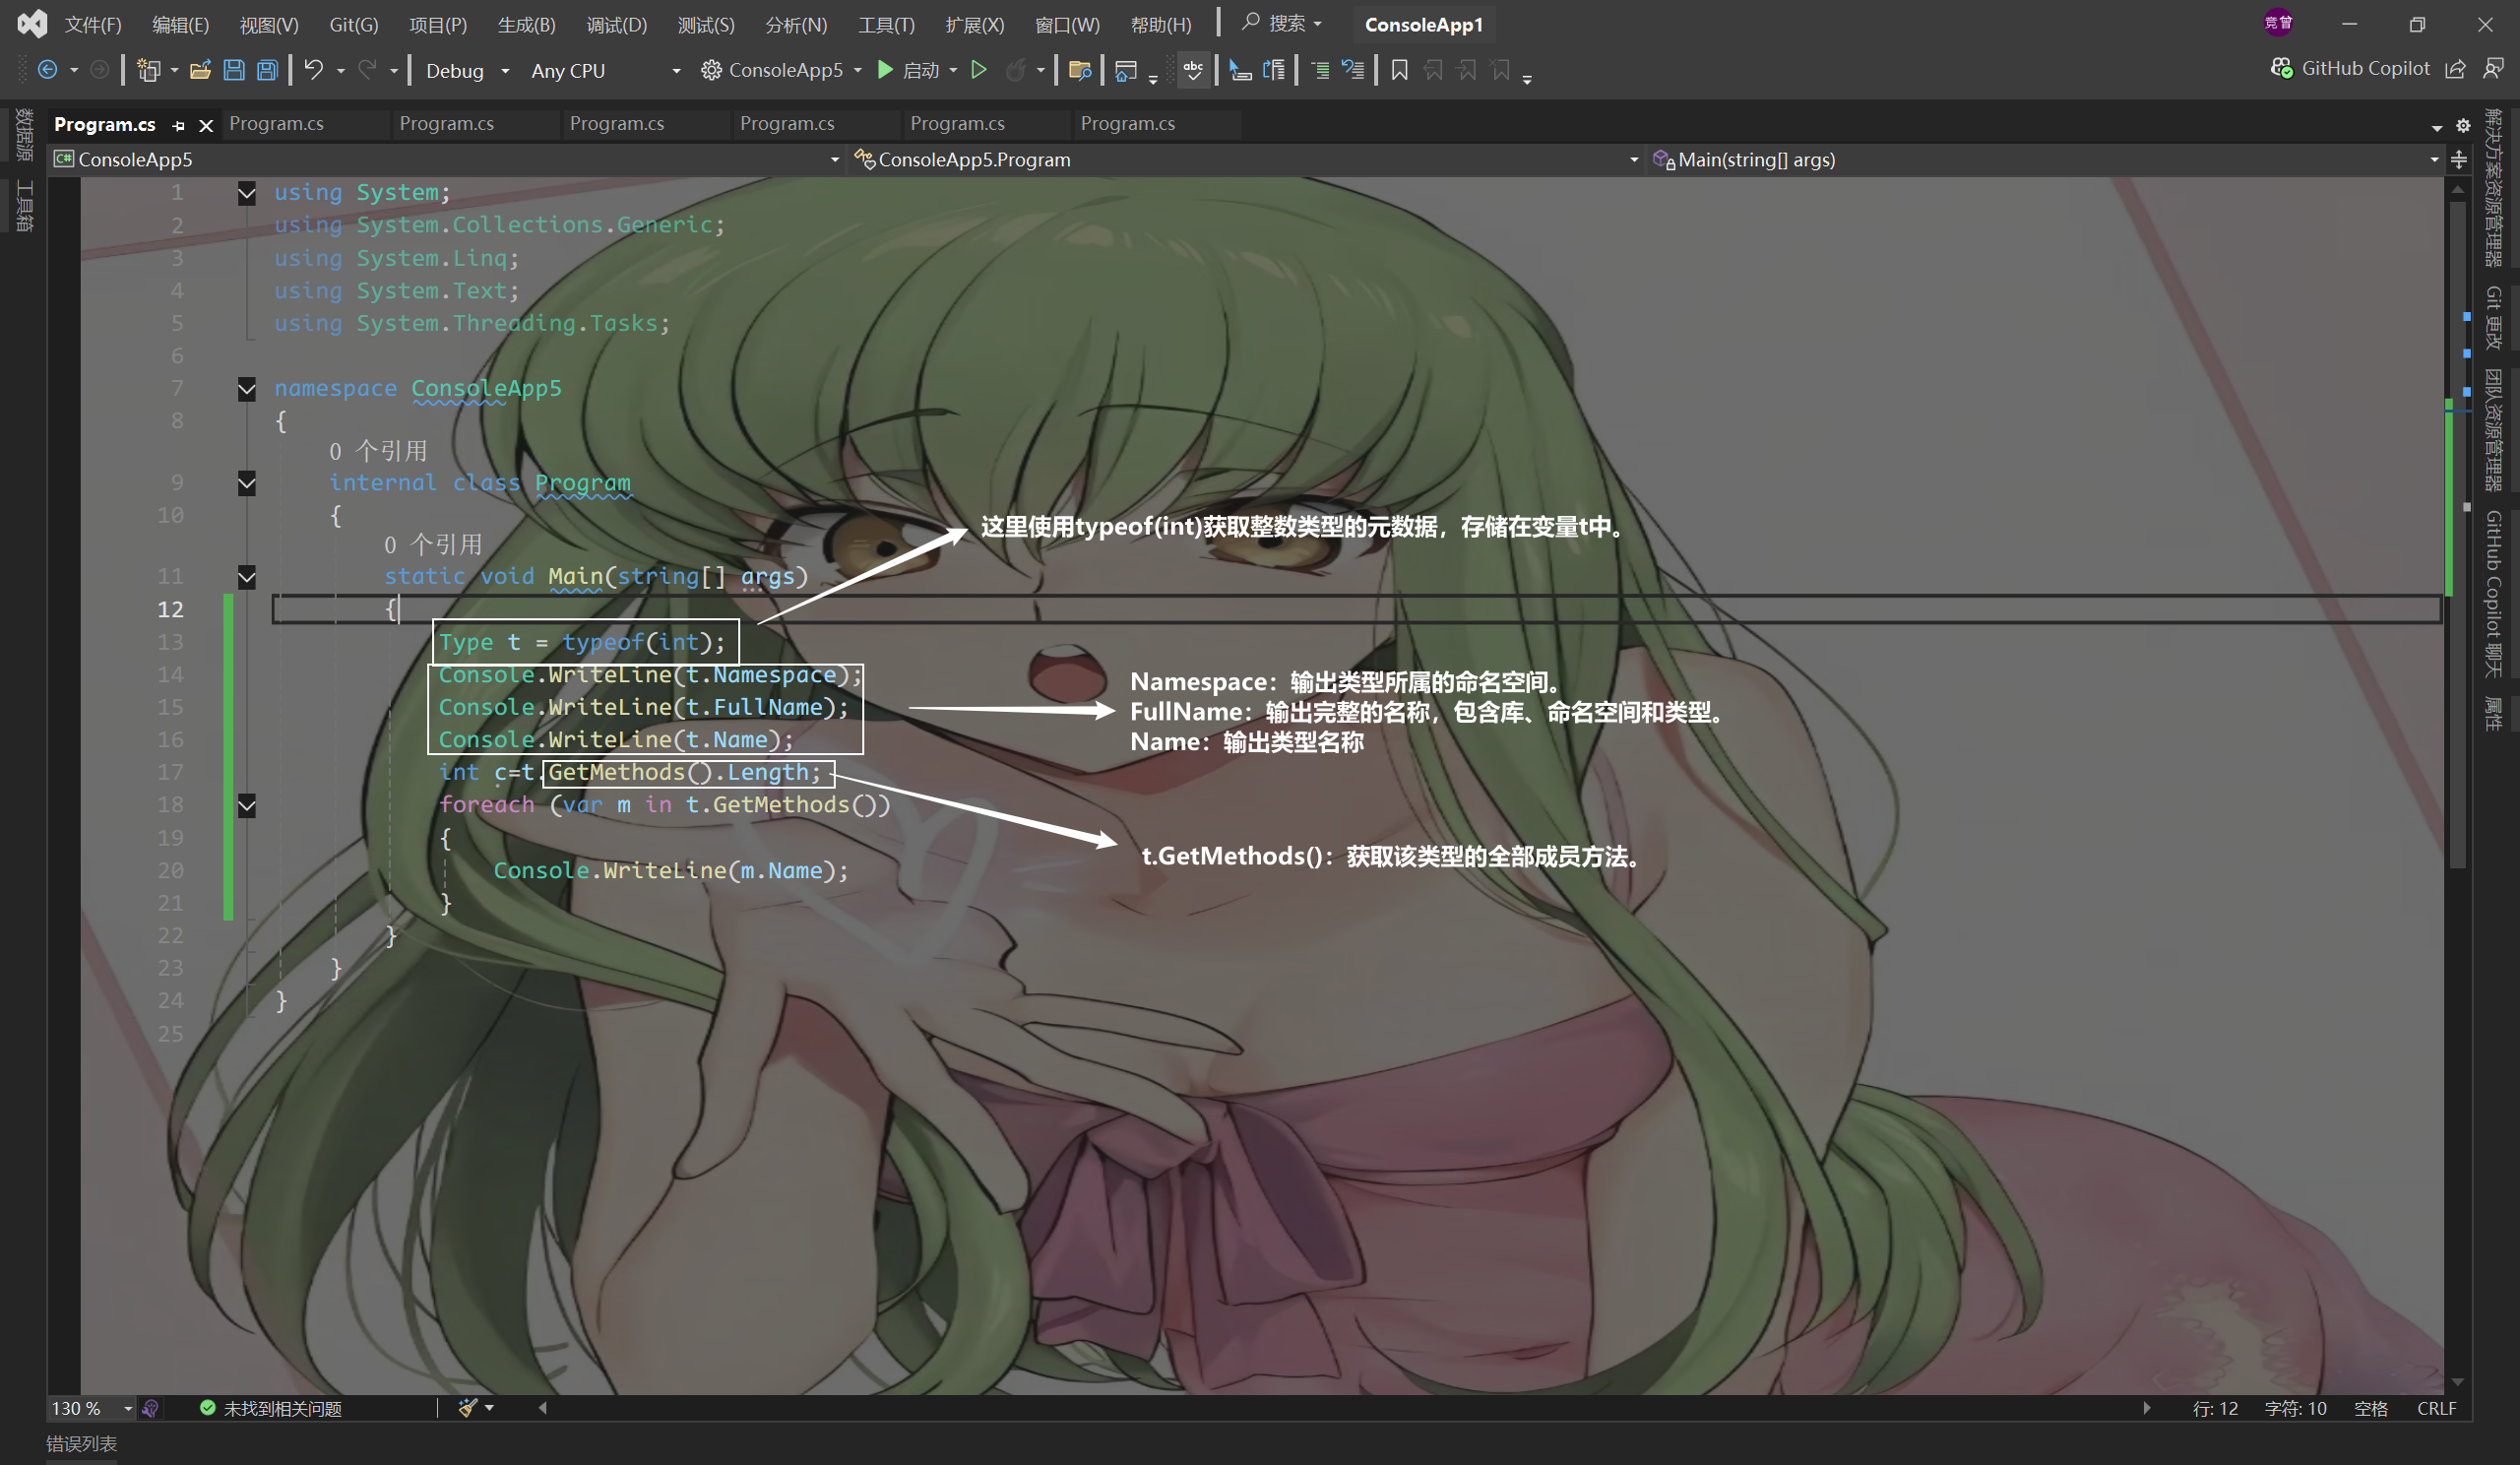Image resolution: width=2520 pixels, height=1465 pixels.
Task: Go to previous bookmark icon
Action: (1433, 70)
